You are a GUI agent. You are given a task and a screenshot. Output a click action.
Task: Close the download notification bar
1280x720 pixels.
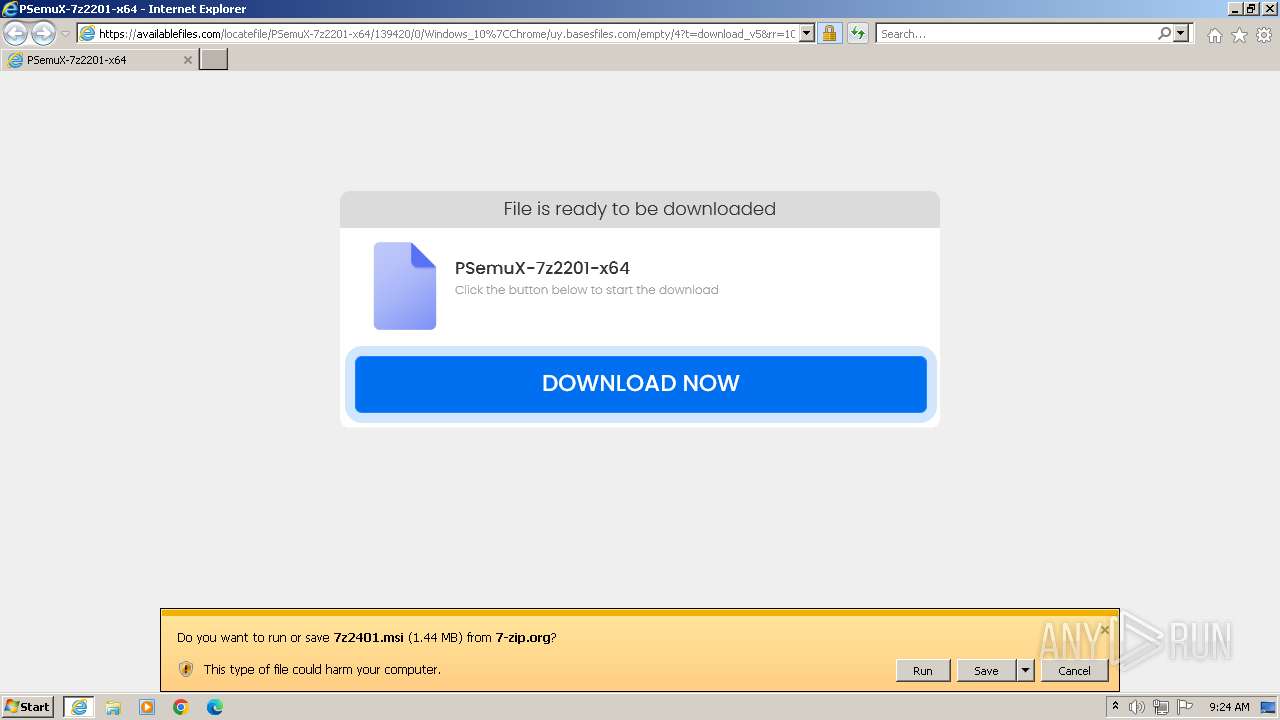pos(1104,630)
